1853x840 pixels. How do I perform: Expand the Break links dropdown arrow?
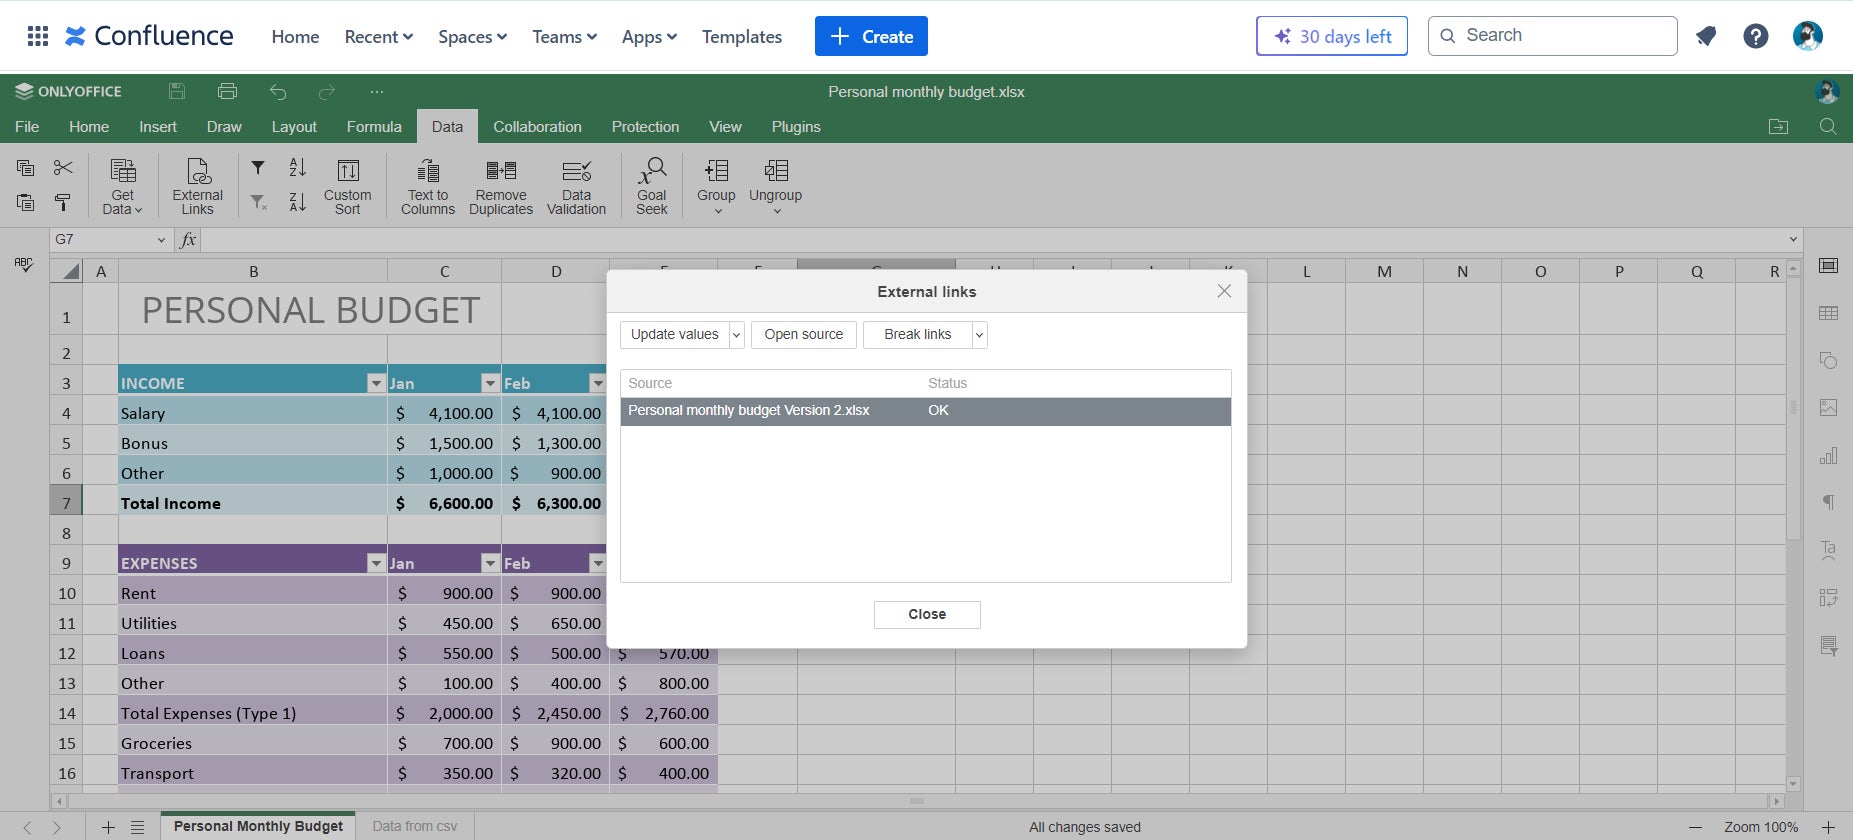(x=979, y=335)
